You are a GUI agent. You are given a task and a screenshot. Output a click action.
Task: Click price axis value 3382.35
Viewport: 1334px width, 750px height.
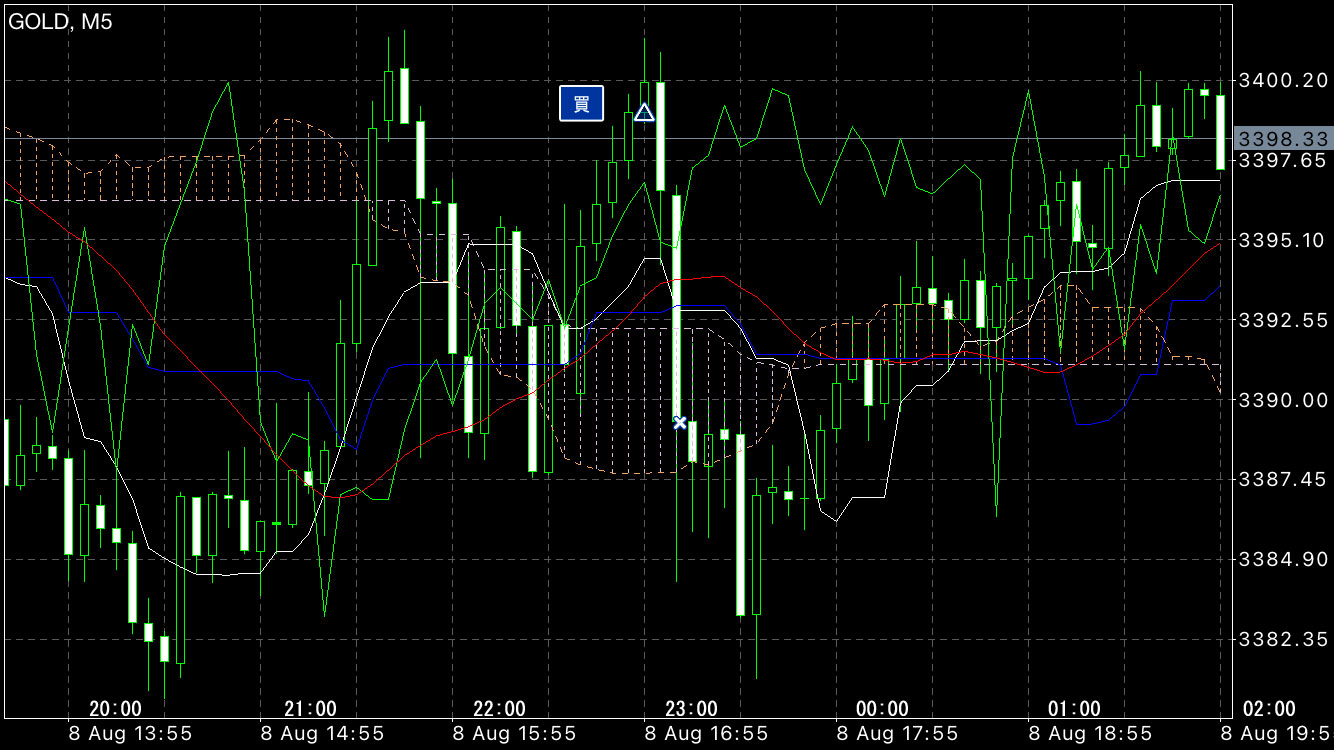pyautogui.click(x=1281, y=639)
